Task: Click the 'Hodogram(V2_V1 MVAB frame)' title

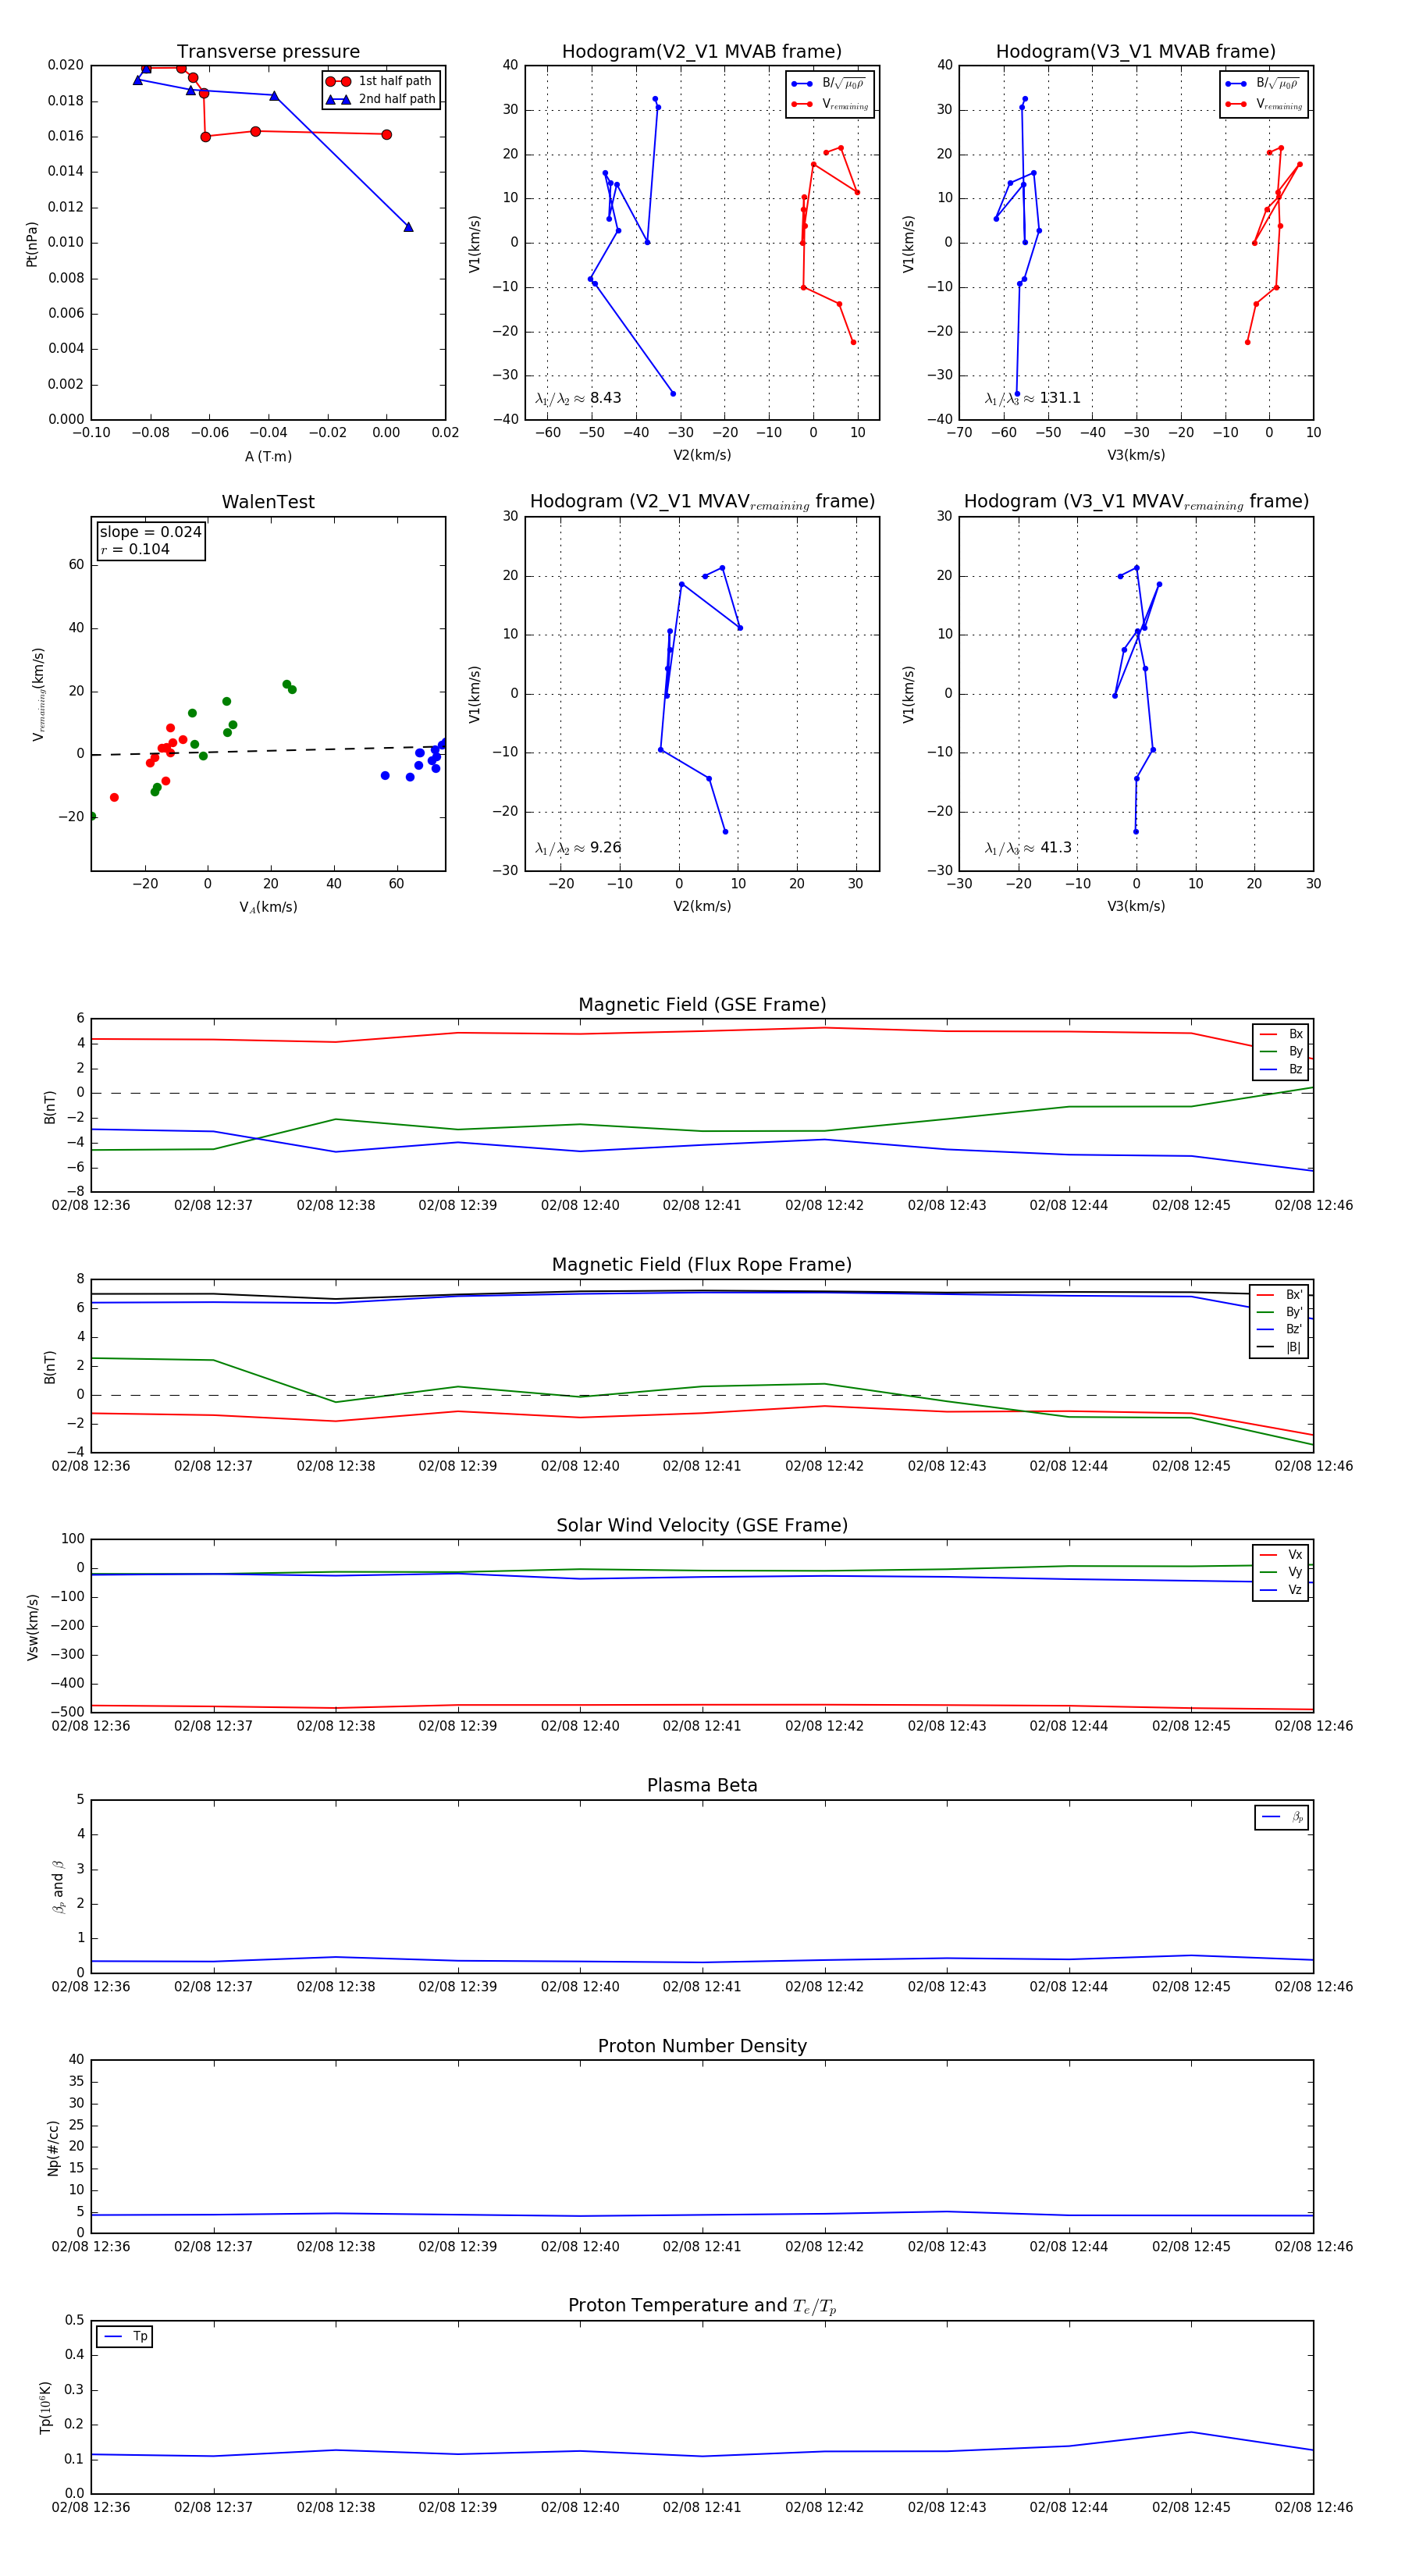Action: [702, 51]
